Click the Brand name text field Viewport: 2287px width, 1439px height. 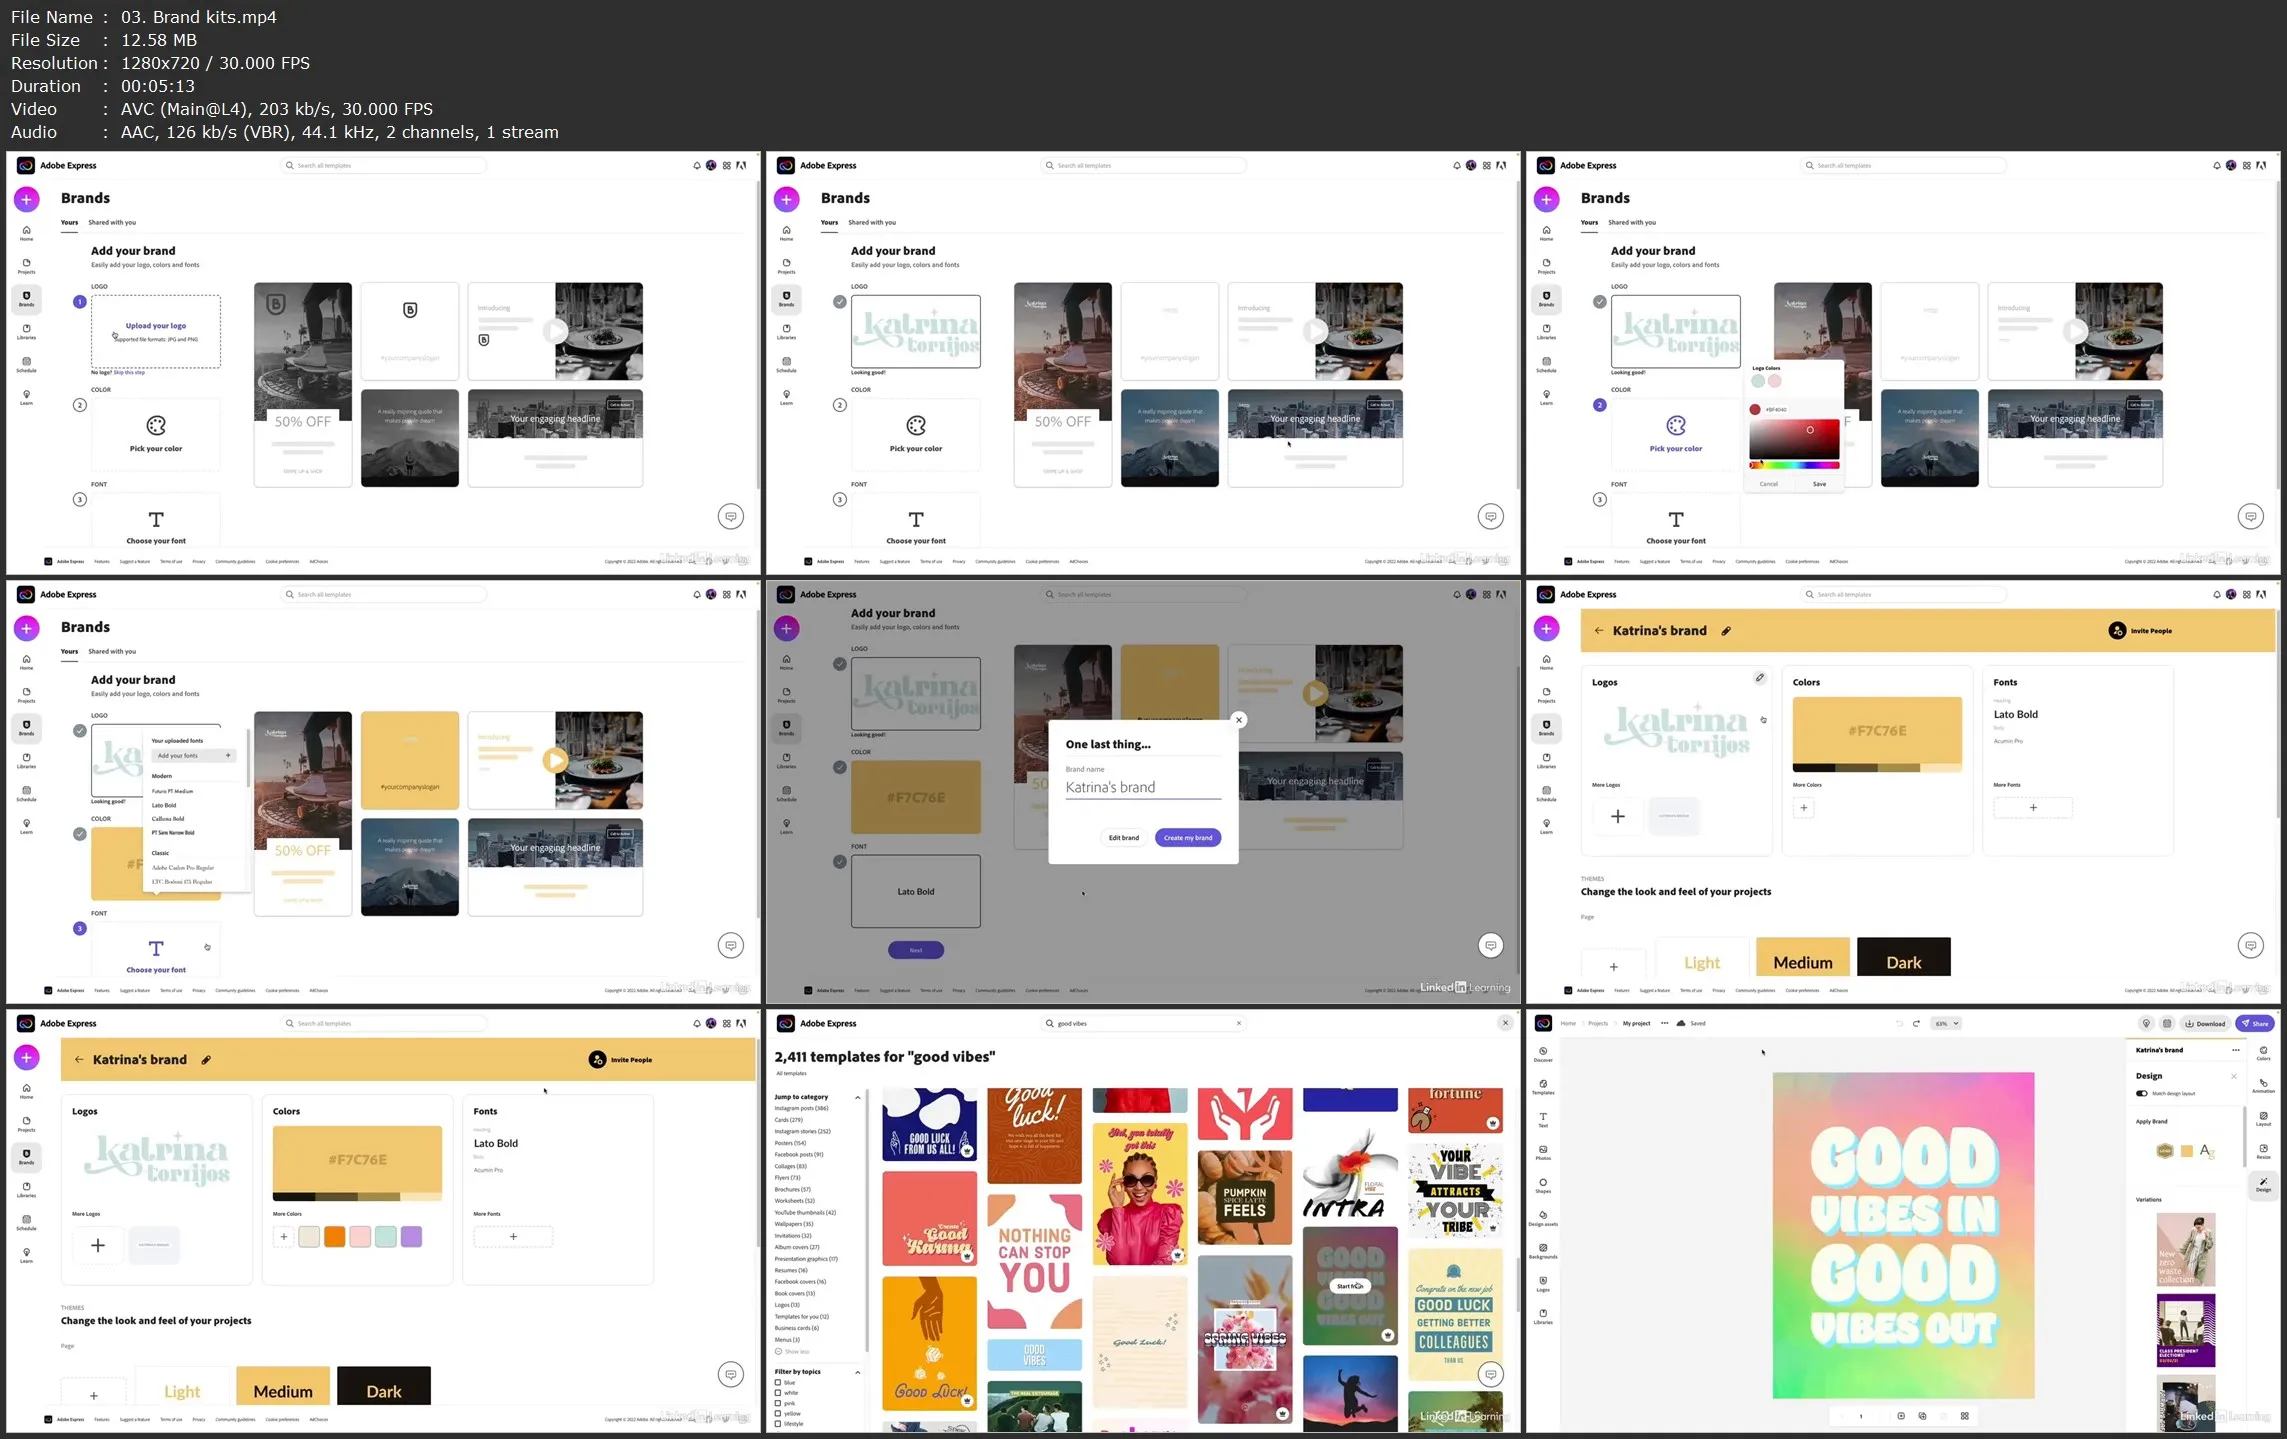tap(1142, 788)
